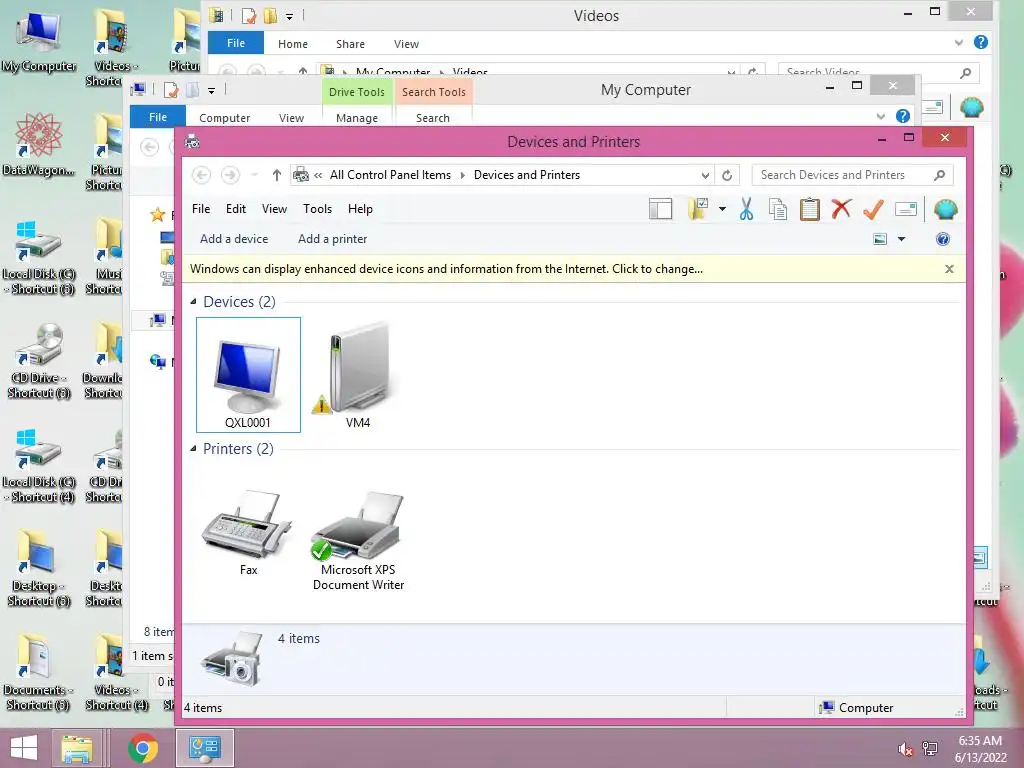Open the View menu in Devices and Printers
Viewport: 1024px width, 768px height.
(x=274, y=209)
